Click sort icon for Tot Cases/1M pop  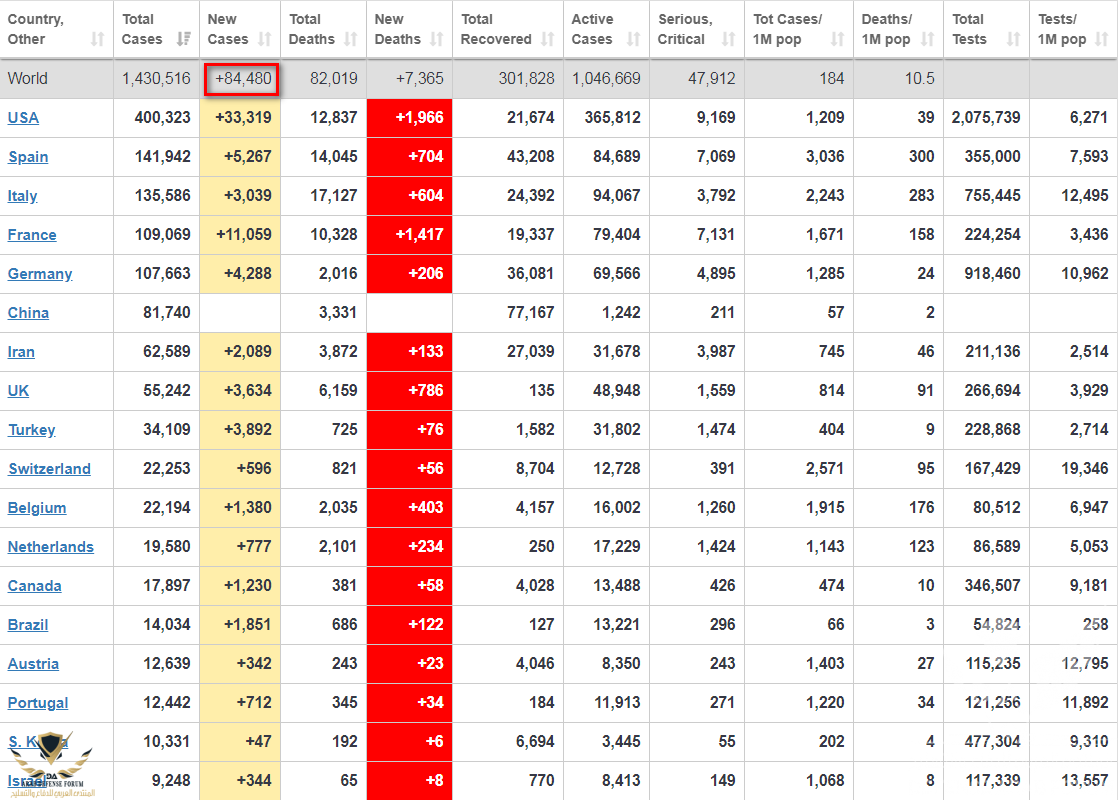click(838, 40)
